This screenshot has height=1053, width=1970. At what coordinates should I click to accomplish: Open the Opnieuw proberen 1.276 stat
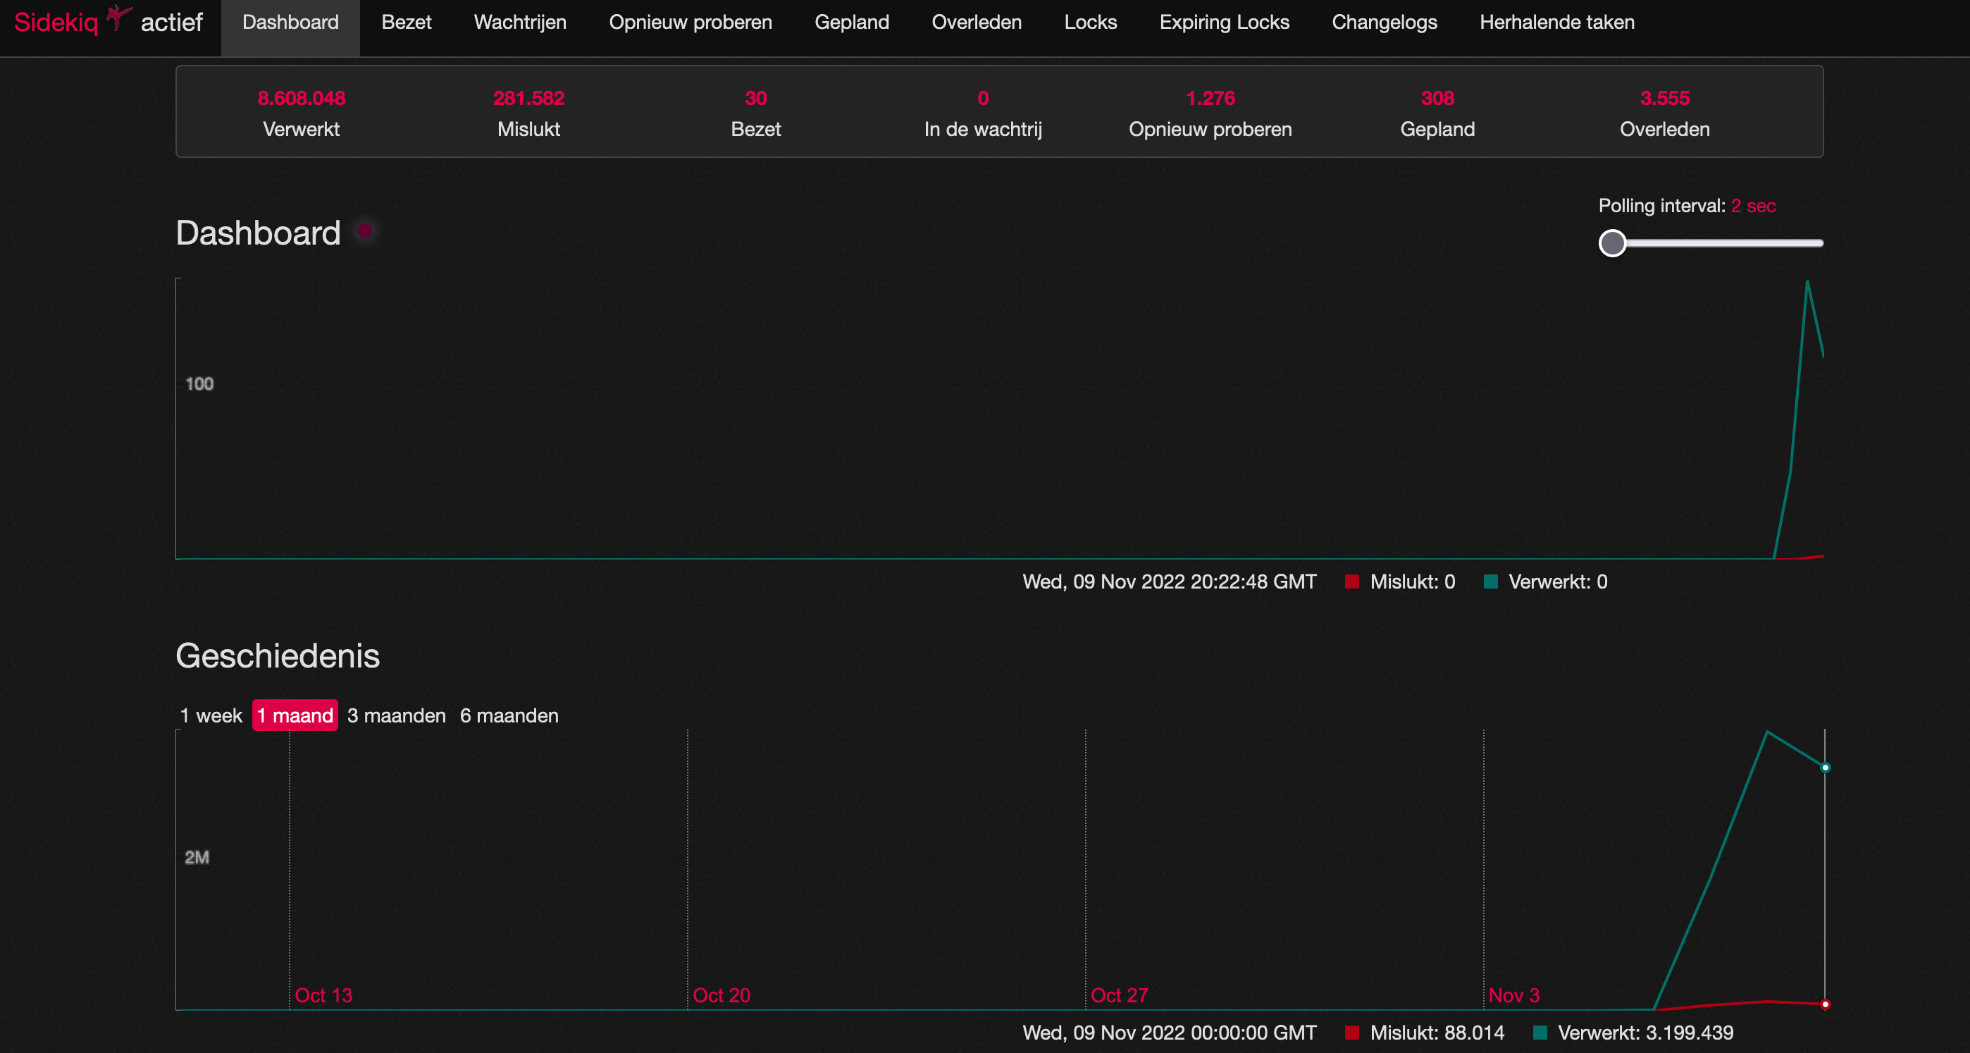click(x=1210, y=113)
